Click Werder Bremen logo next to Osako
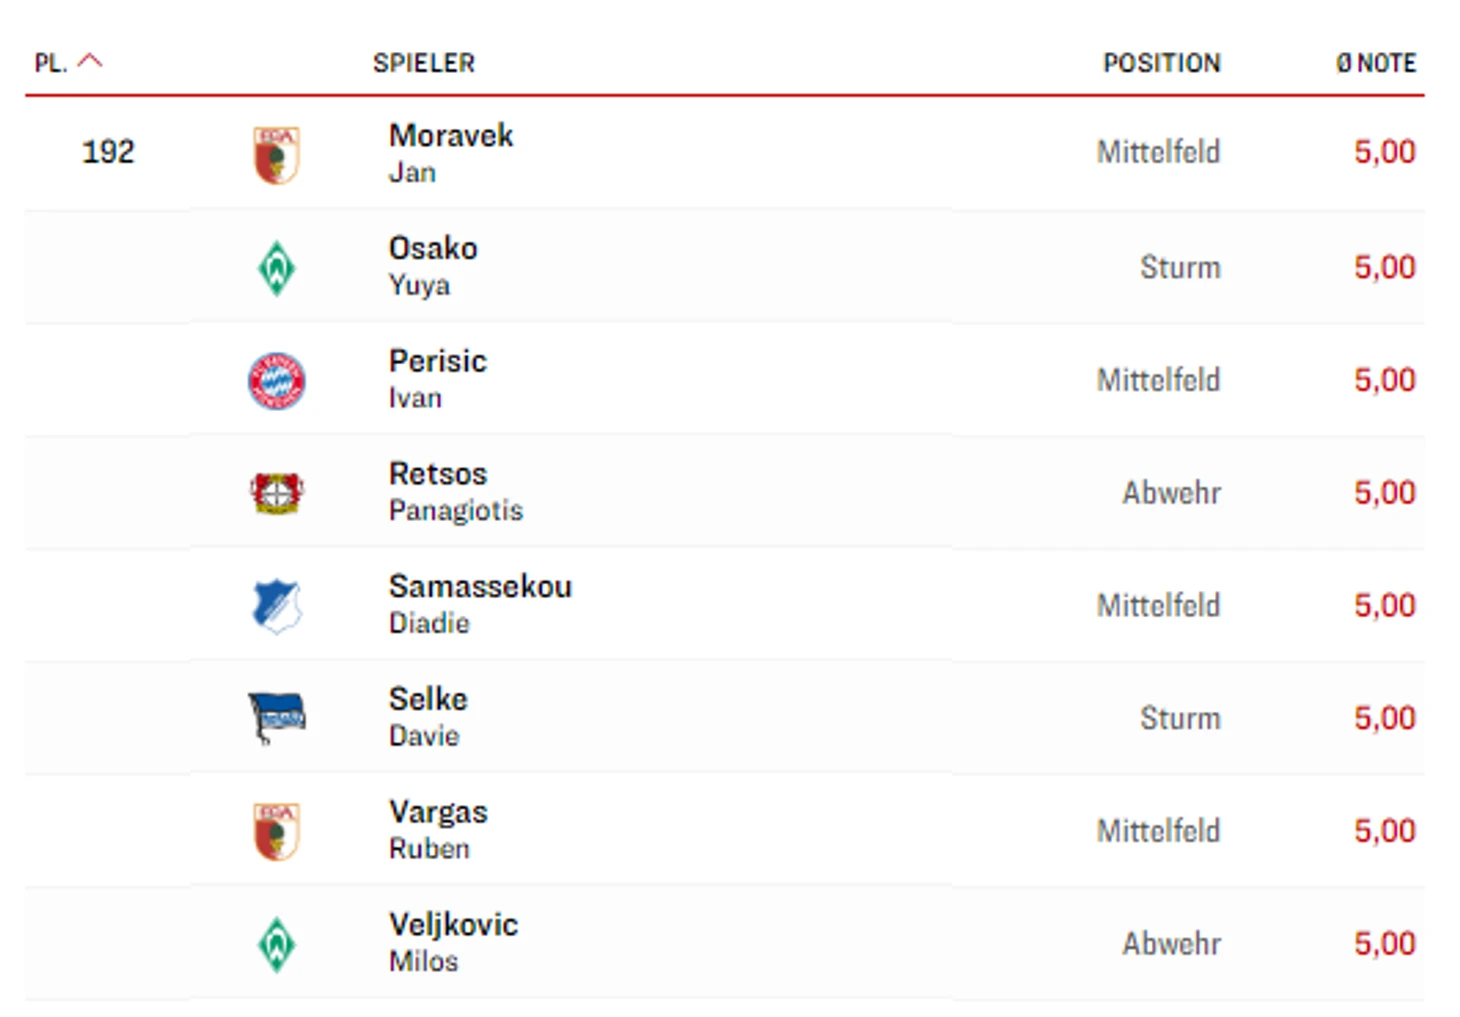 click(x=277, y=268)
